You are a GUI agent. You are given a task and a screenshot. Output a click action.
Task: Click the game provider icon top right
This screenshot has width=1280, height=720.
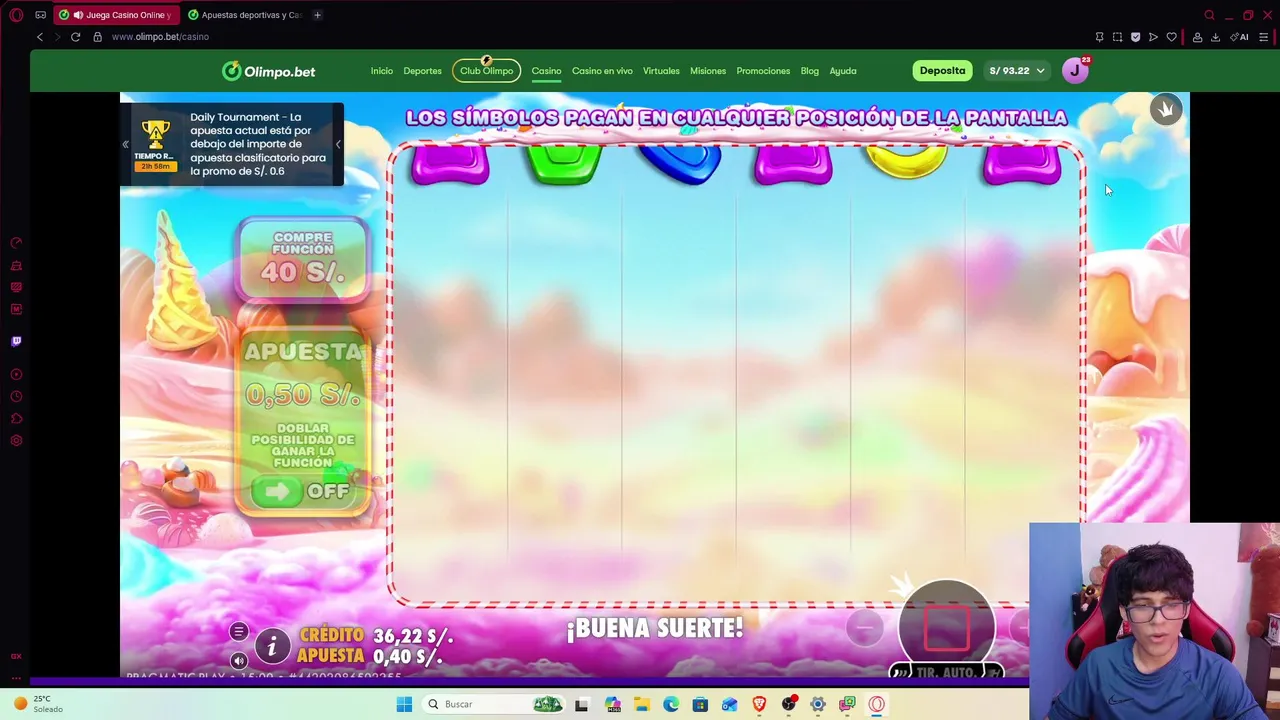click(x=1165, y=109)
